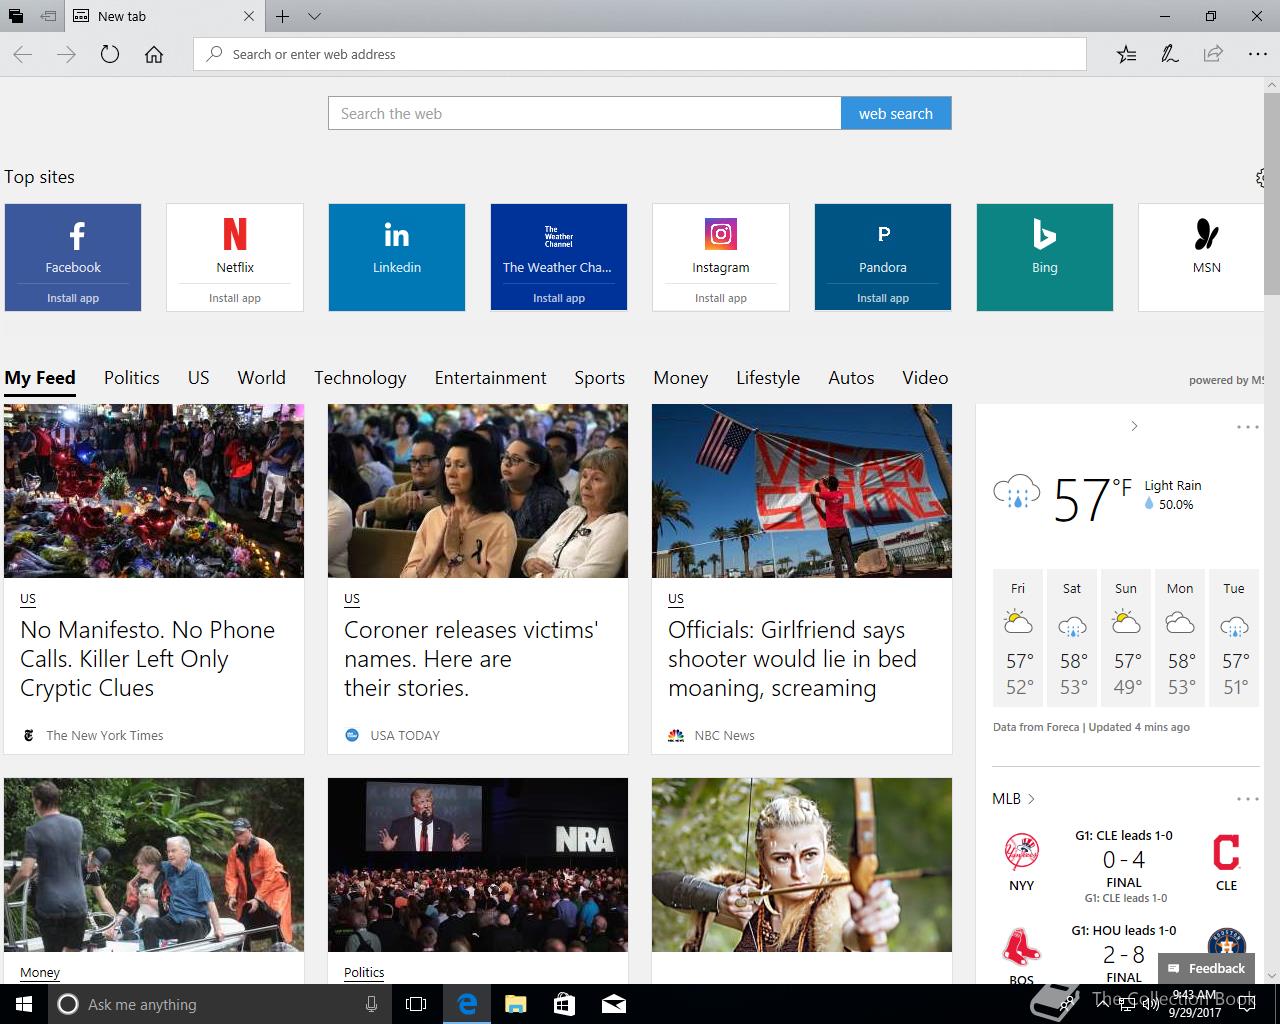Close the New tab tab

pyautogui.click(x=249, y=16)
